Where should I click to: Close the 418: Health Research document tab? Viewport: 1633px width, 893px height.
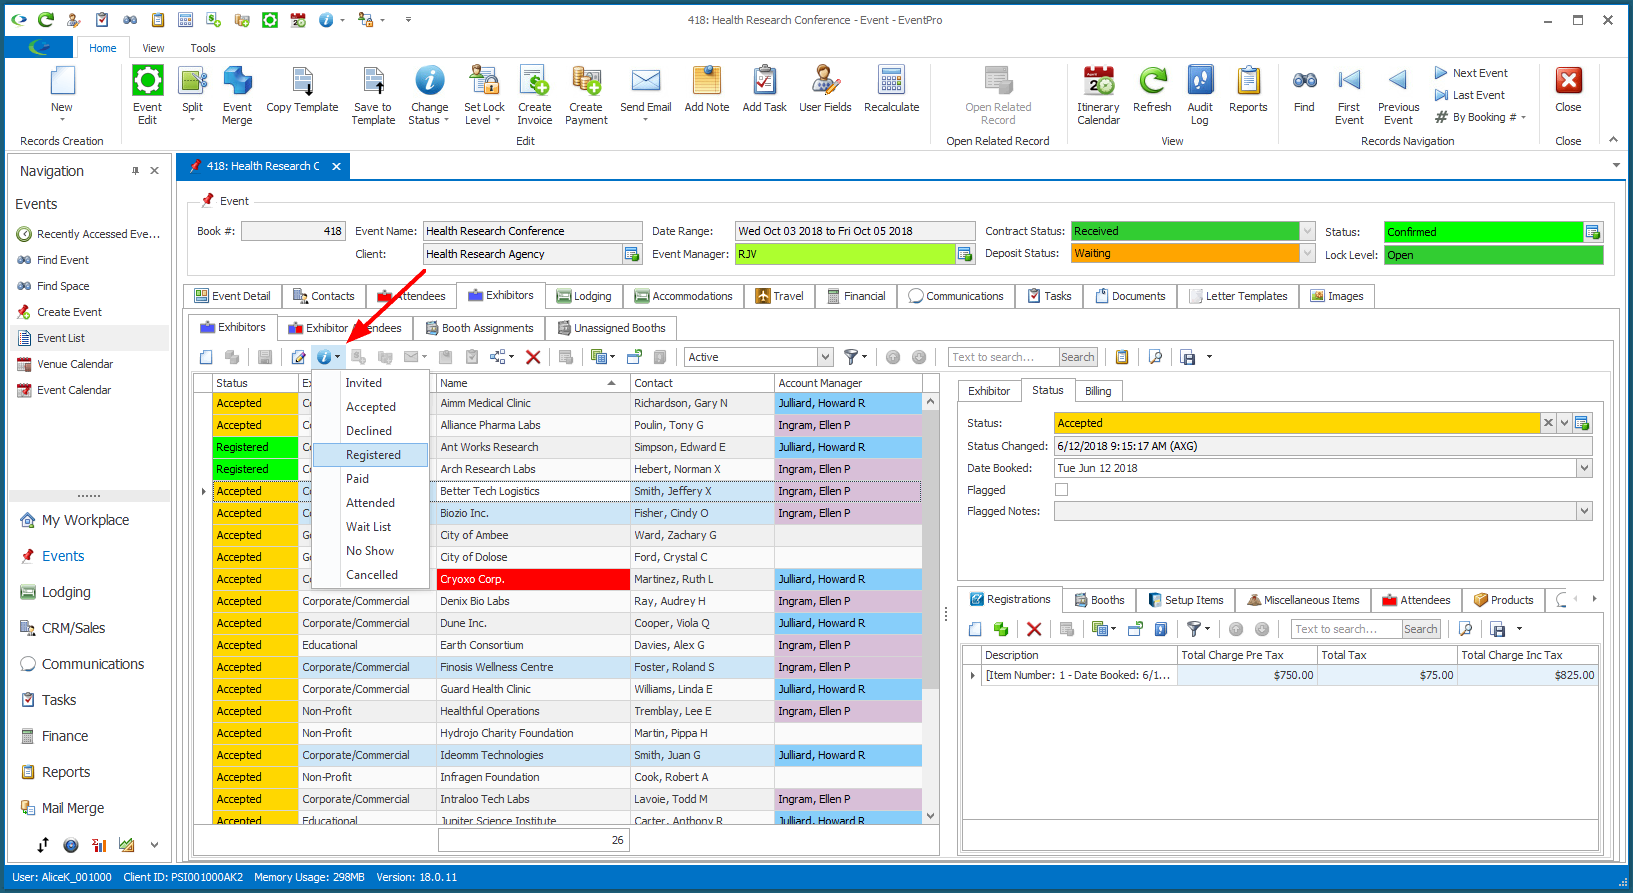337,166
